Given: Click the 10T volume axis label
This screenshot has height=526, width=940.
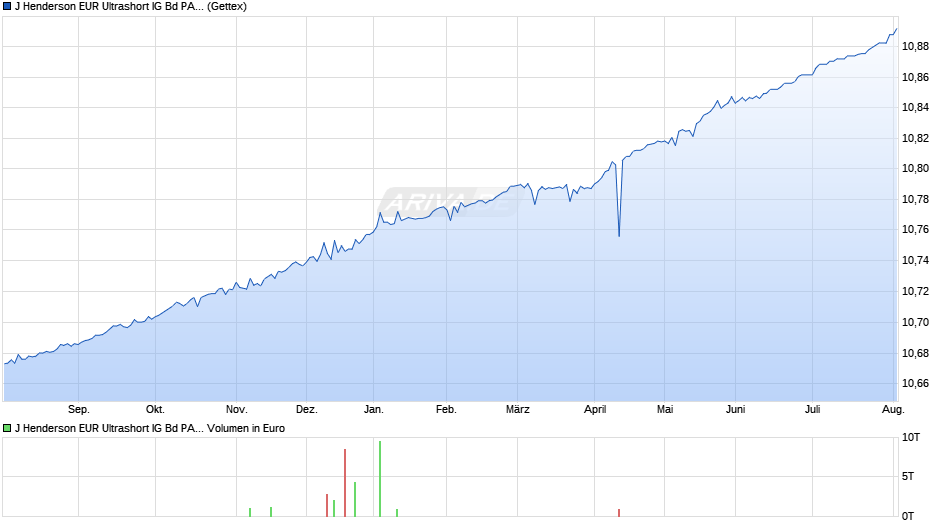Looking at the screenshot, I should click(911, 438).
